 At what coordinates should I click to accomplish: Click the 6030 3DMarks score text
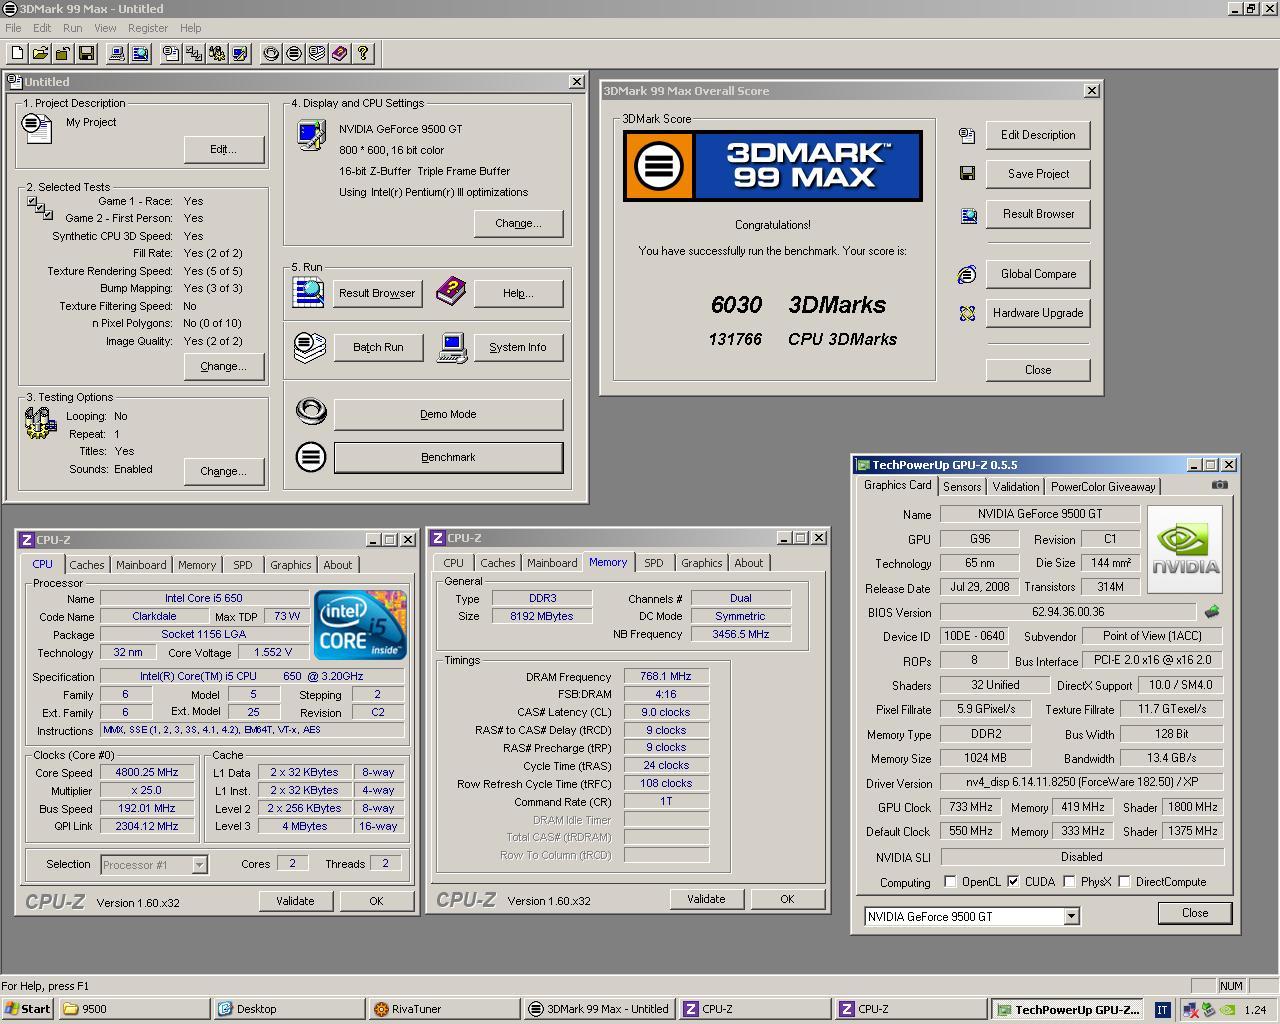(x=798, y=305)
